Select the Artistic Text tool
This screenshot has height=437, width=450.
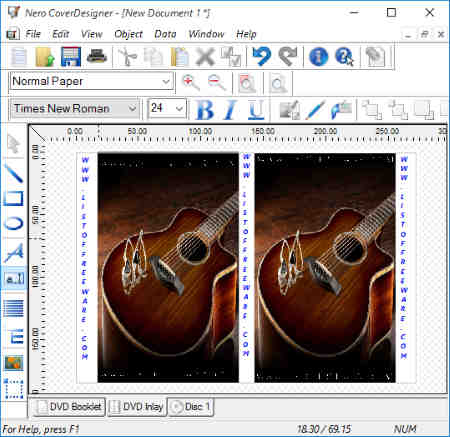point(14,253)
